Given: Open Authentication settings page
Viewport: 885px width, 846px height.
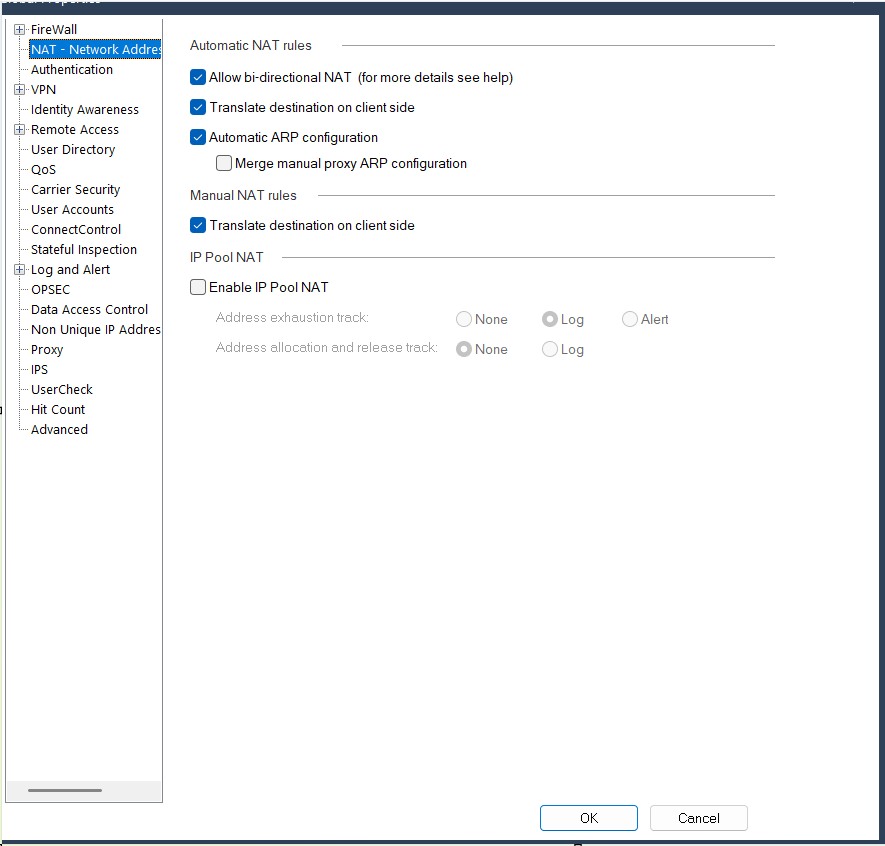Looking at the screenshot, I should (72, 69).
